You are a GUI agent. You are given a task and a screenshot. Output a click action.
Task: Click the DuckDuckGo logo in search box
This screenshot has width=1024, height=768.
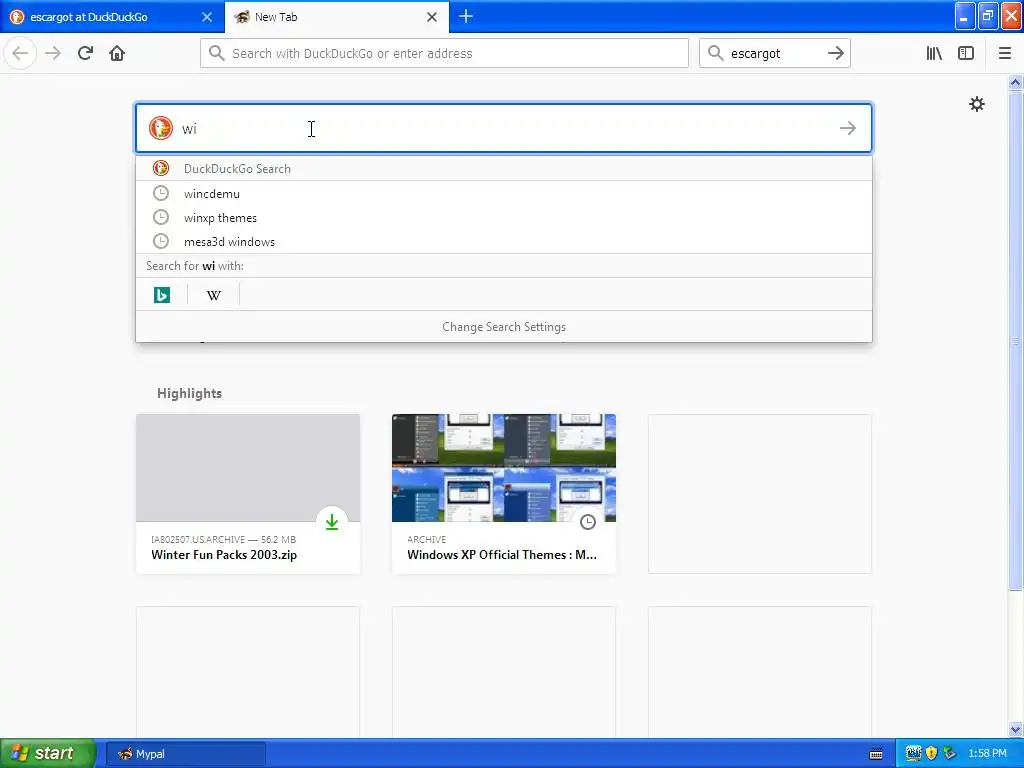point(161,128)
